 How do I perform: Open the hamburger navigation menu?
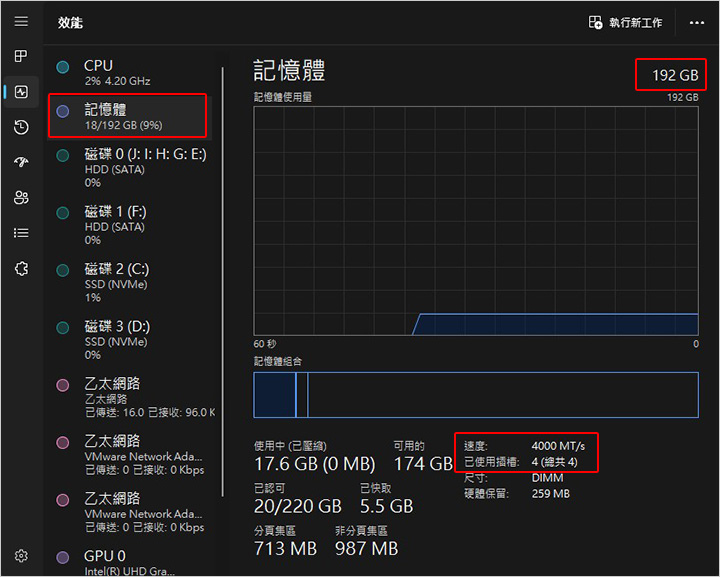click(21, 22)
